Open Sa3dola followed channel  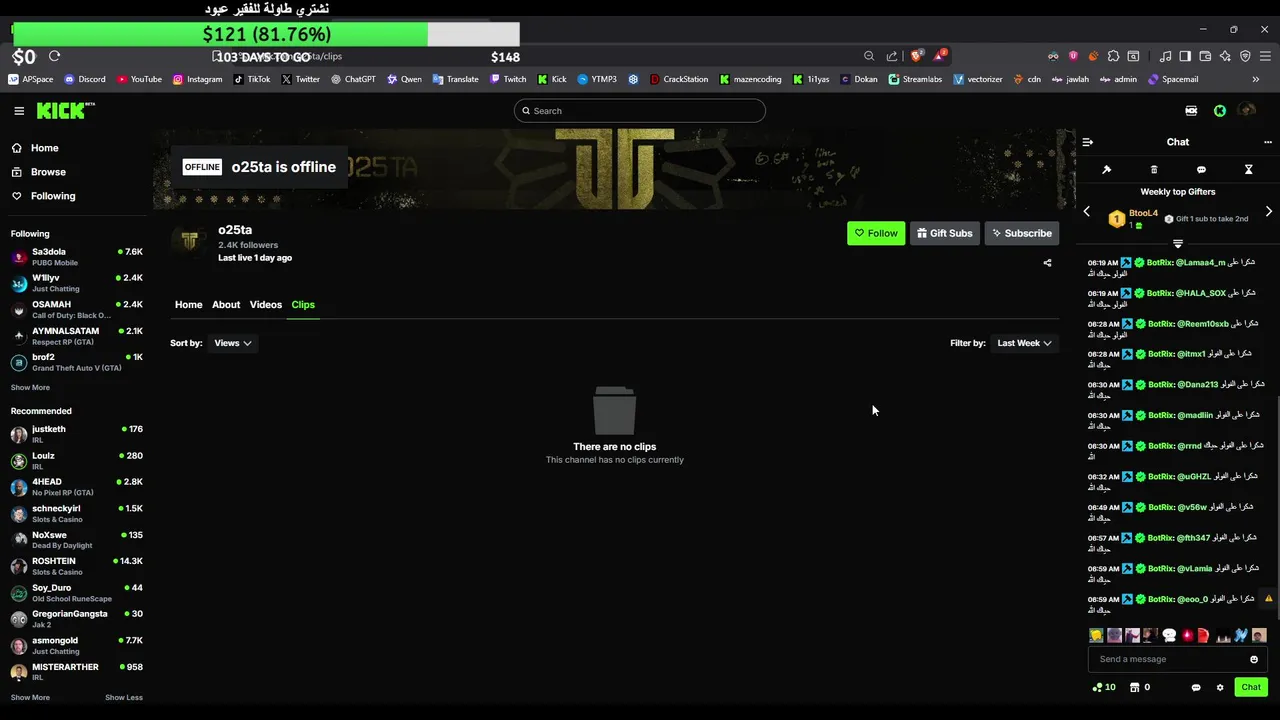pyautogui.click(x=77, y=257)
